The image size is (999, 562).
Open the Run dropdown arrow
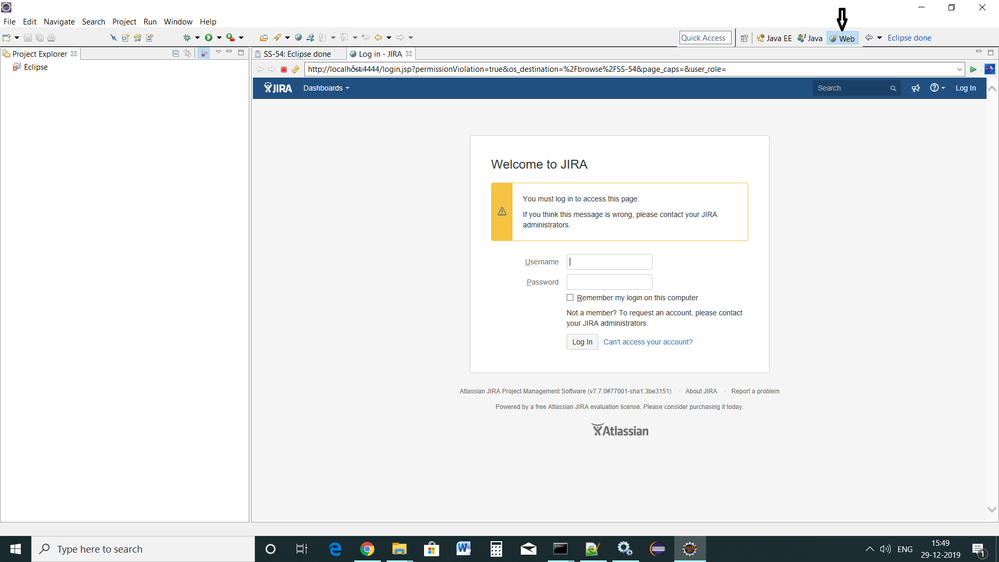click(219, 38)
